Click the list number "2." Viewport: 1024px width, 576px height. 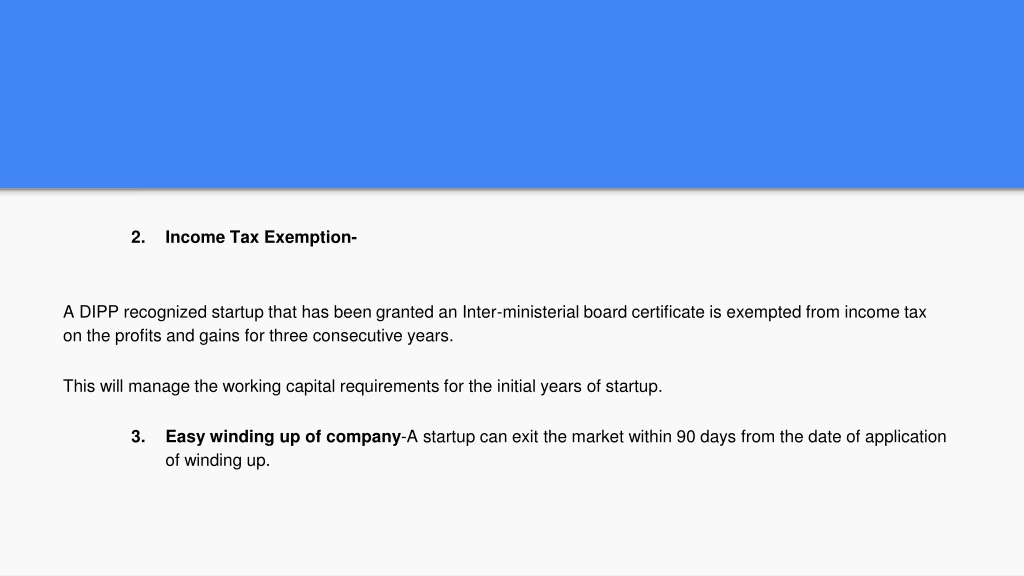138,237
